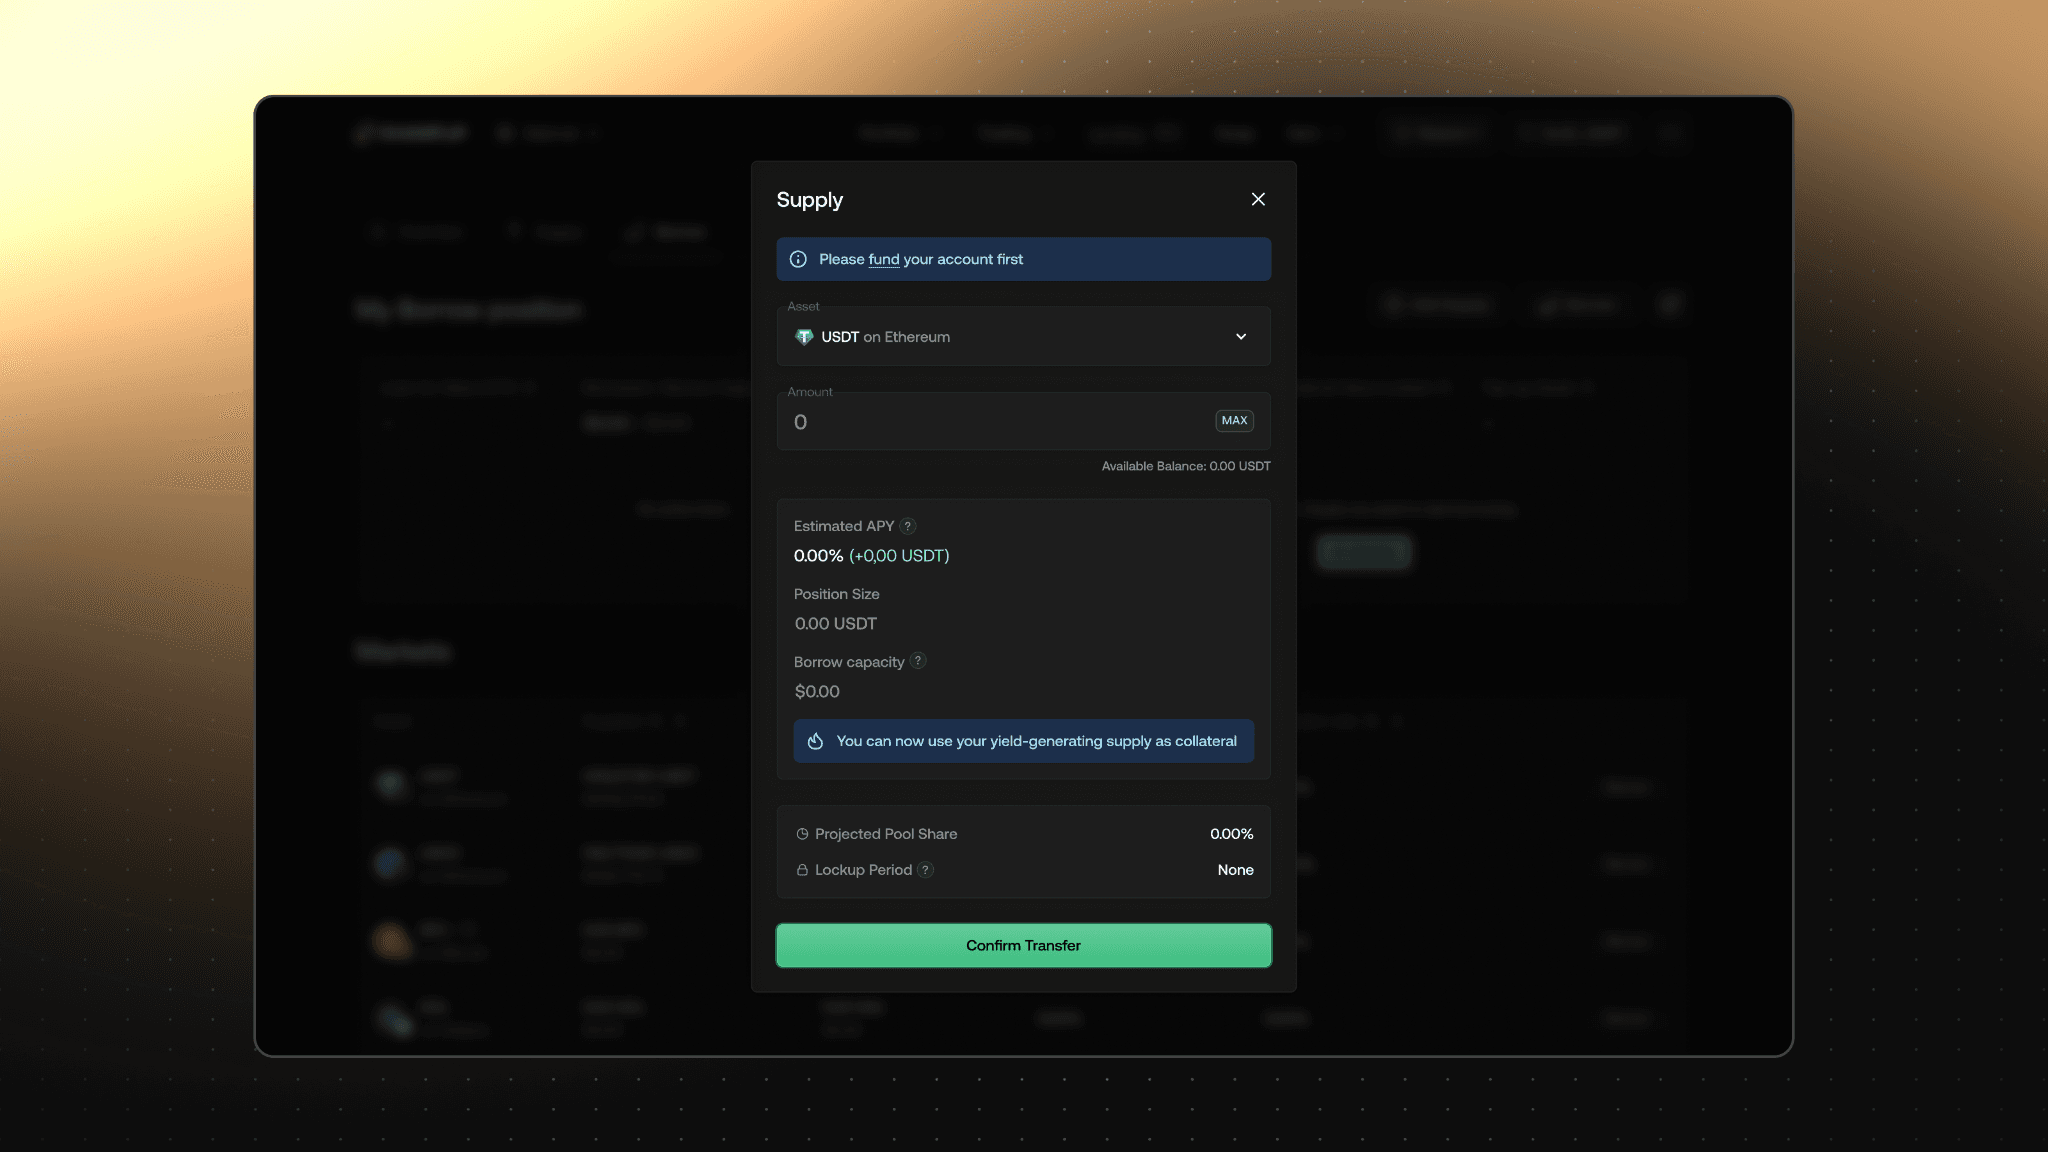Click the flame icon in the collateral banner
The height and width of the screenshot is (1152, 2048).
(x=815, y=741)
